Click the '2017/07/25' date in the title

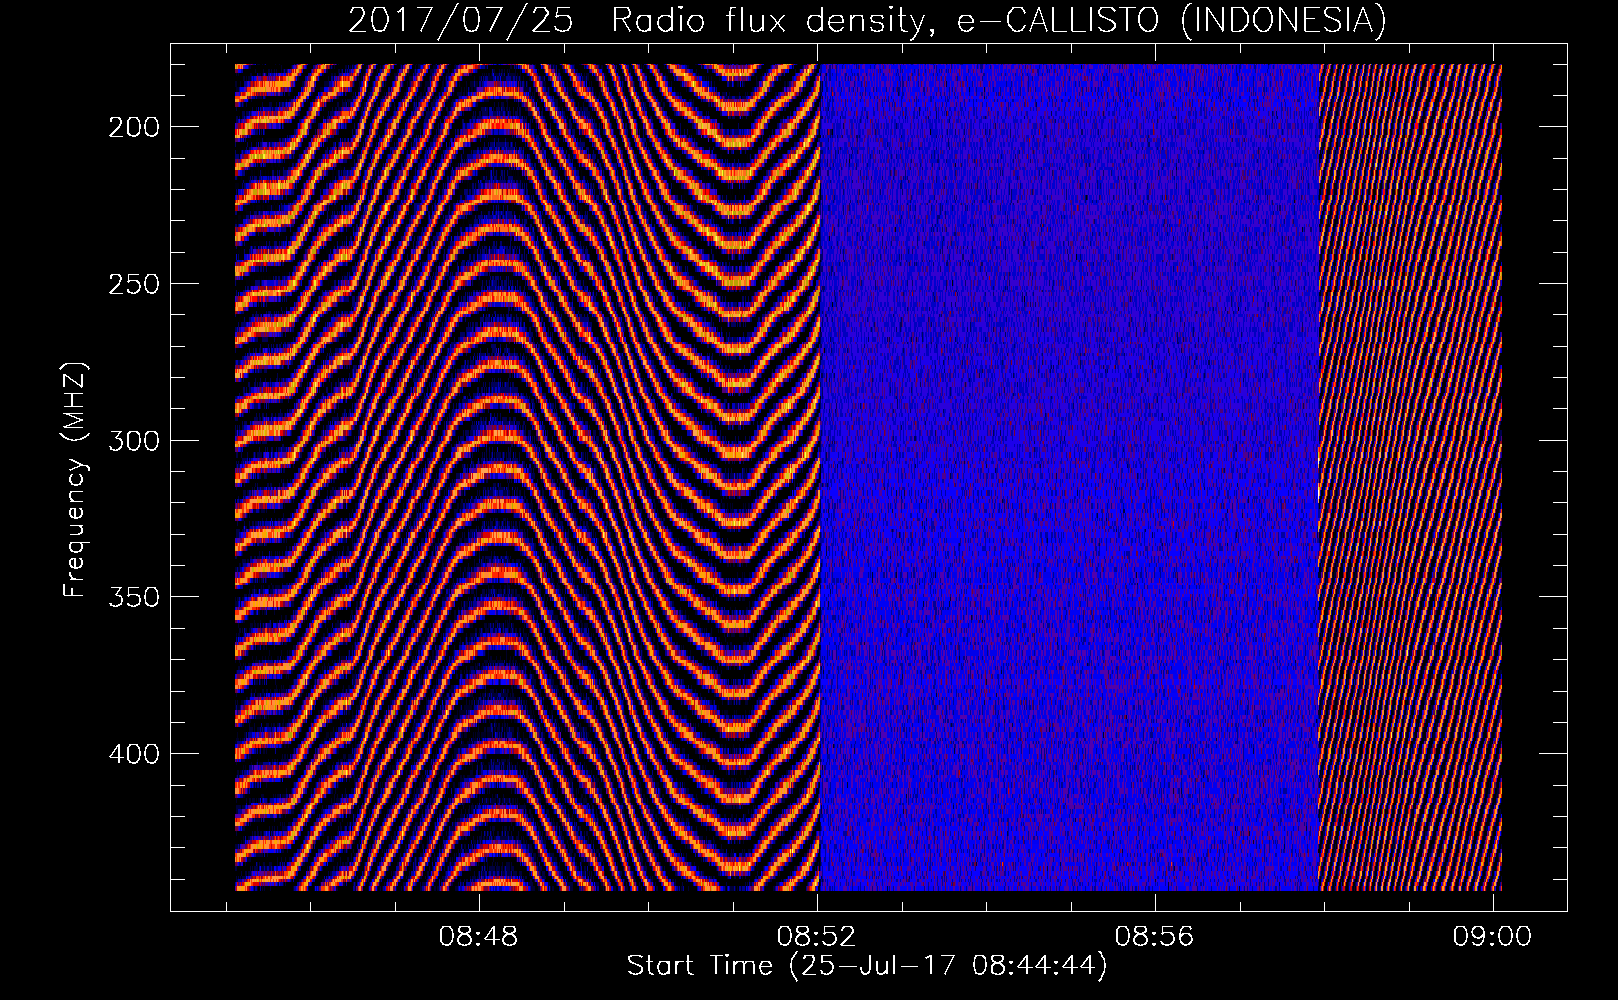point(460,20)
